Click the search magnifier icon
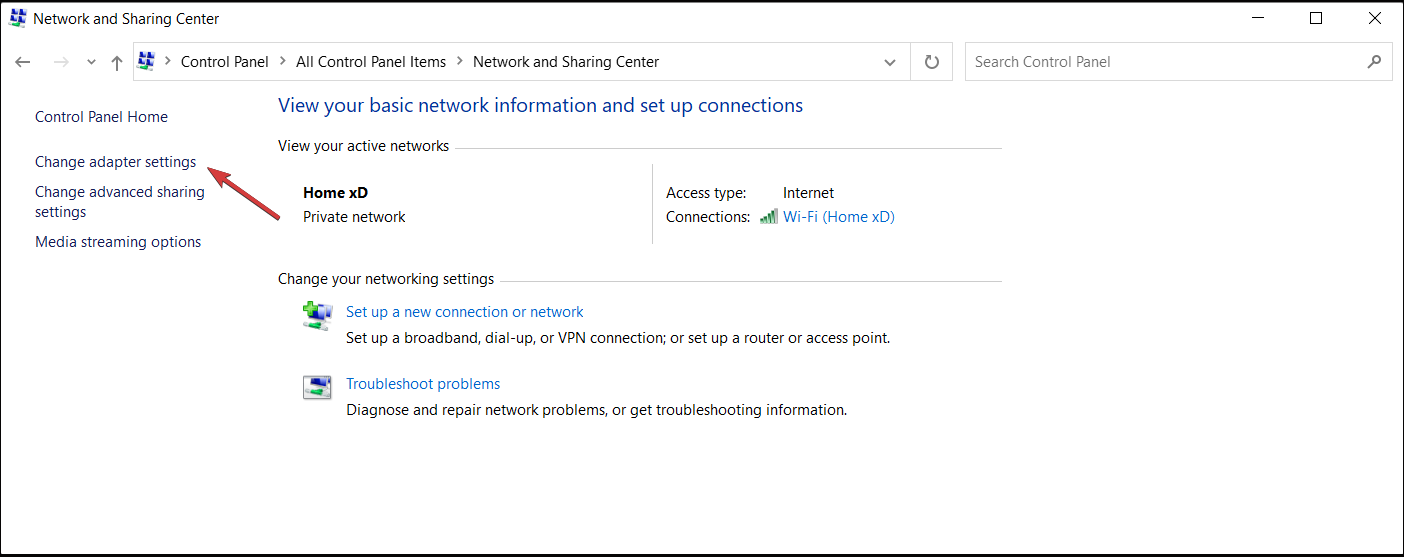The height and width of the screenshot is (557, 1404). pos(1374,61)
